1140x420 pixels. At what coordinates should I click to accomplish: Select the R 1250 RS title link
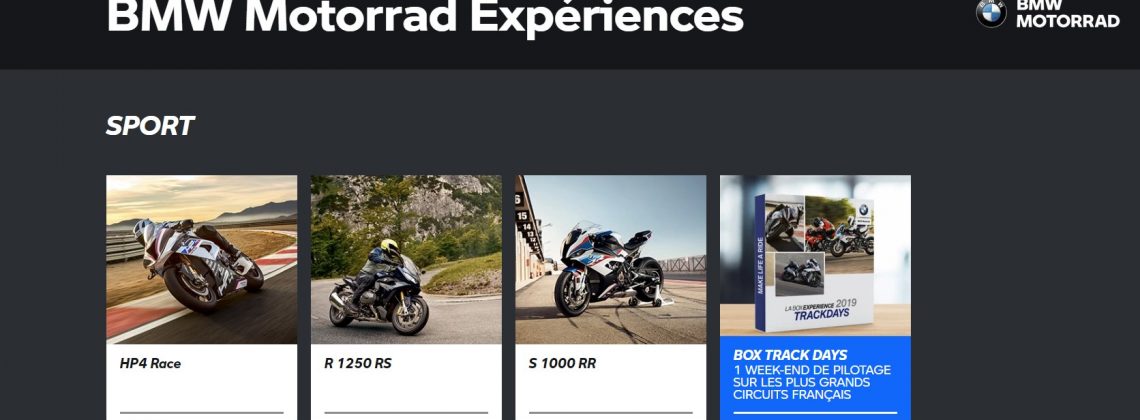click(x=358, y=363)
